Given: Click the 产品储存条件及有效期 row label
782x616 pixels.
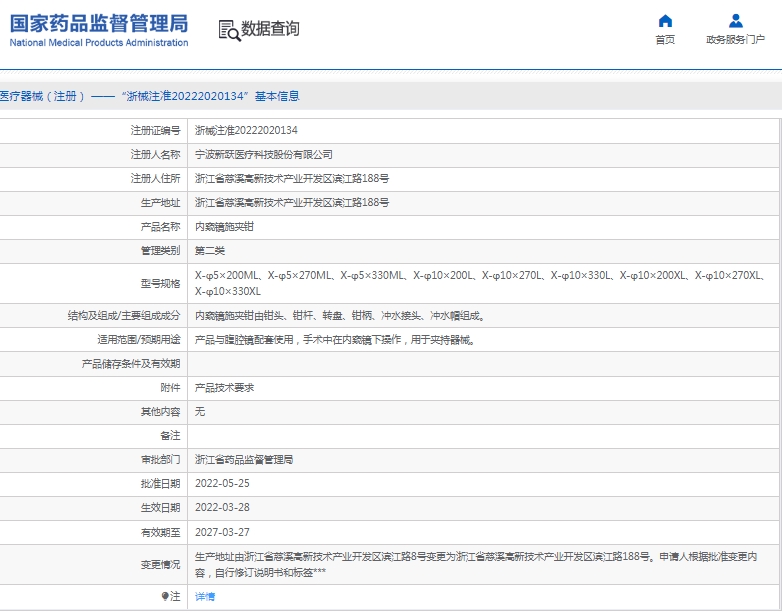Looking at the screenshot, I should point(131,364).
